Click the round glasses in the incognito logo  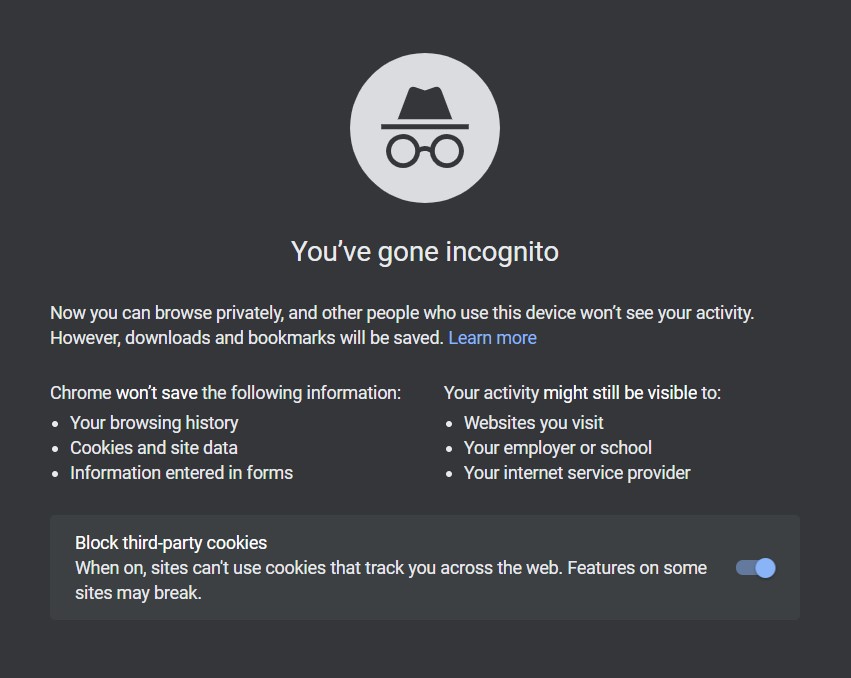[x=425, y=151]
